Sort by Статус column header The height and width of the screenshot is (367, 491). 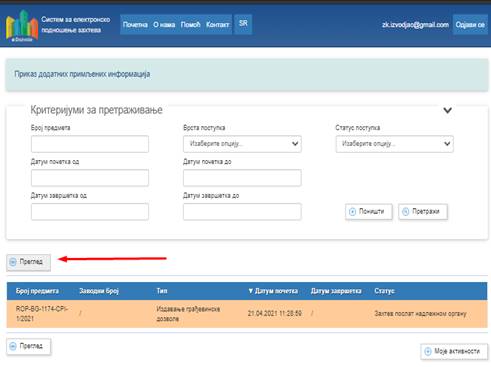[384, 291]
